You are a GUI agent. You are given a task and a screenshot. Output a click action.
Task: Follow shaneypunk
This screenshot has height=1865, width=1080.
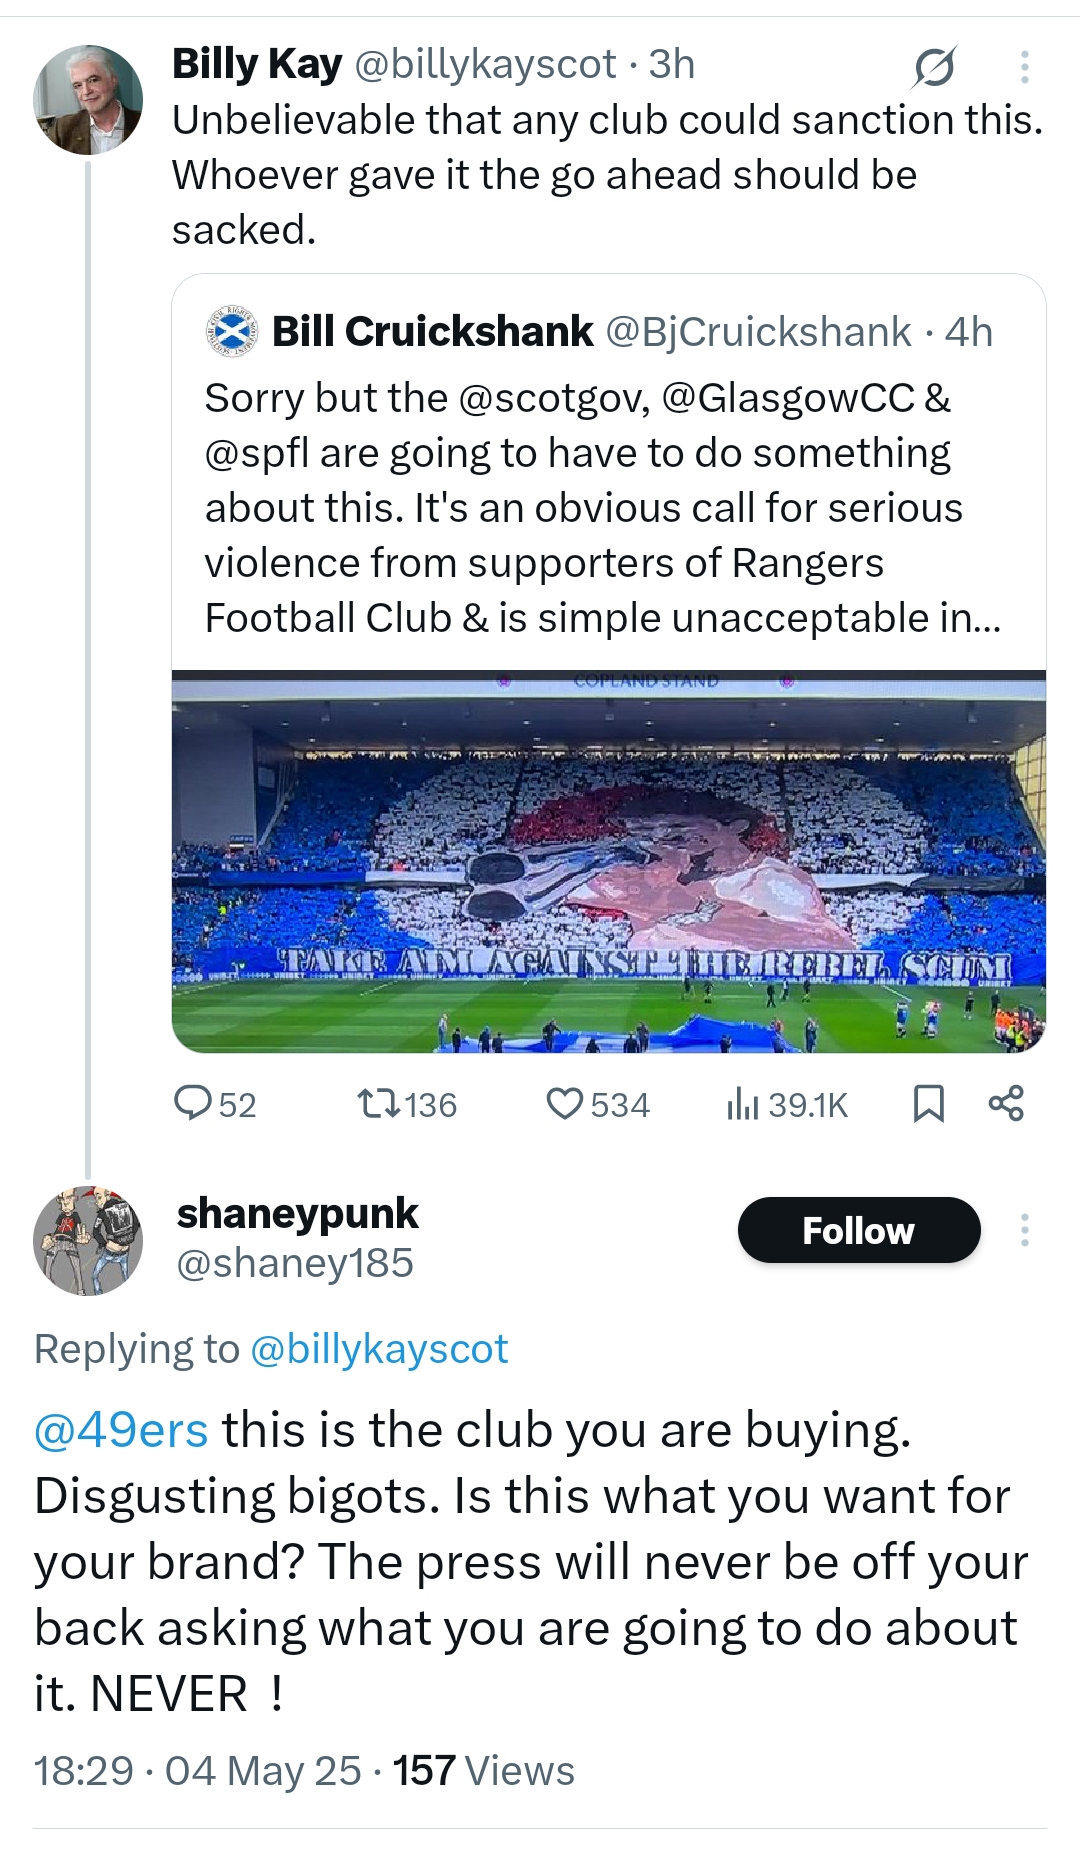coord(859,1230)
